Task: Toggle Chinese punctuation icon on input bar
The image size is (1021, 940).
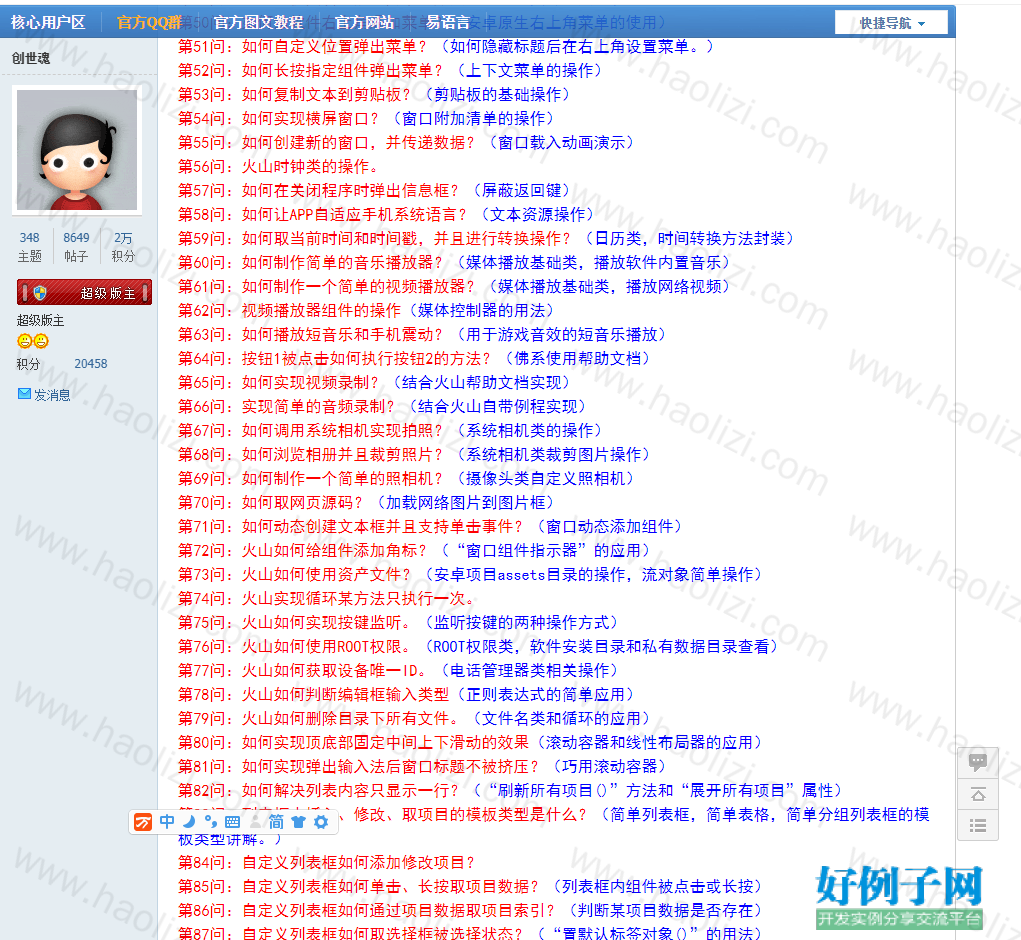Action: [210, 822]
